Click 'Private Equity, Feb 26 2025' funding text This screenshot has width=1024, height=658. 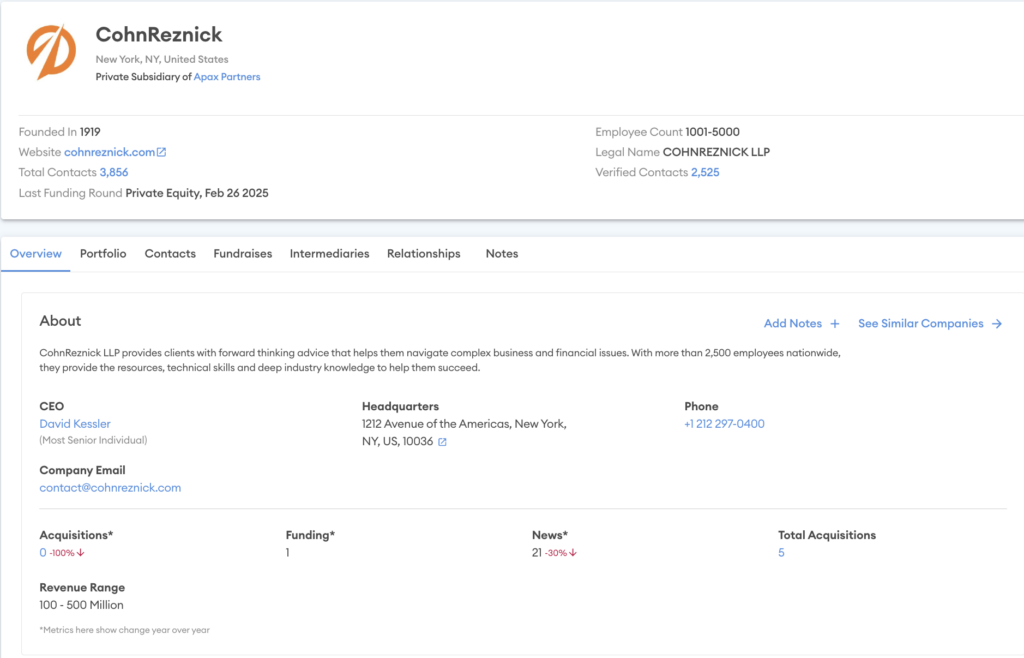[x=197, y=193]
